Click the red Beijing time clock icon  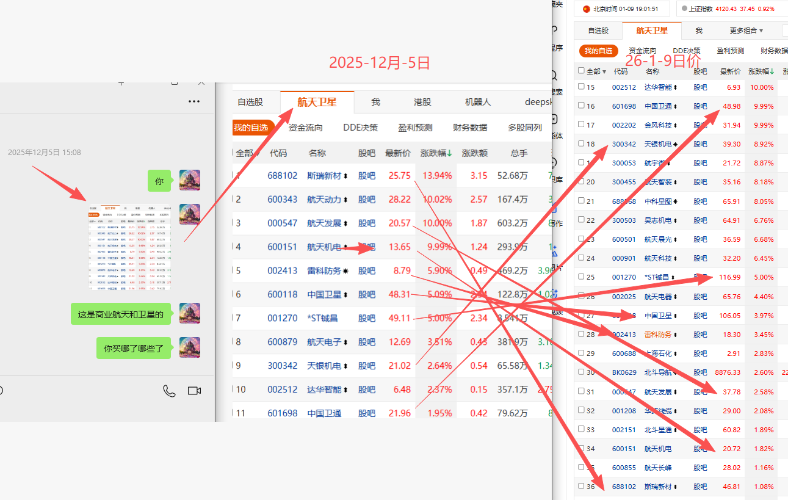[x=586, y=9]
